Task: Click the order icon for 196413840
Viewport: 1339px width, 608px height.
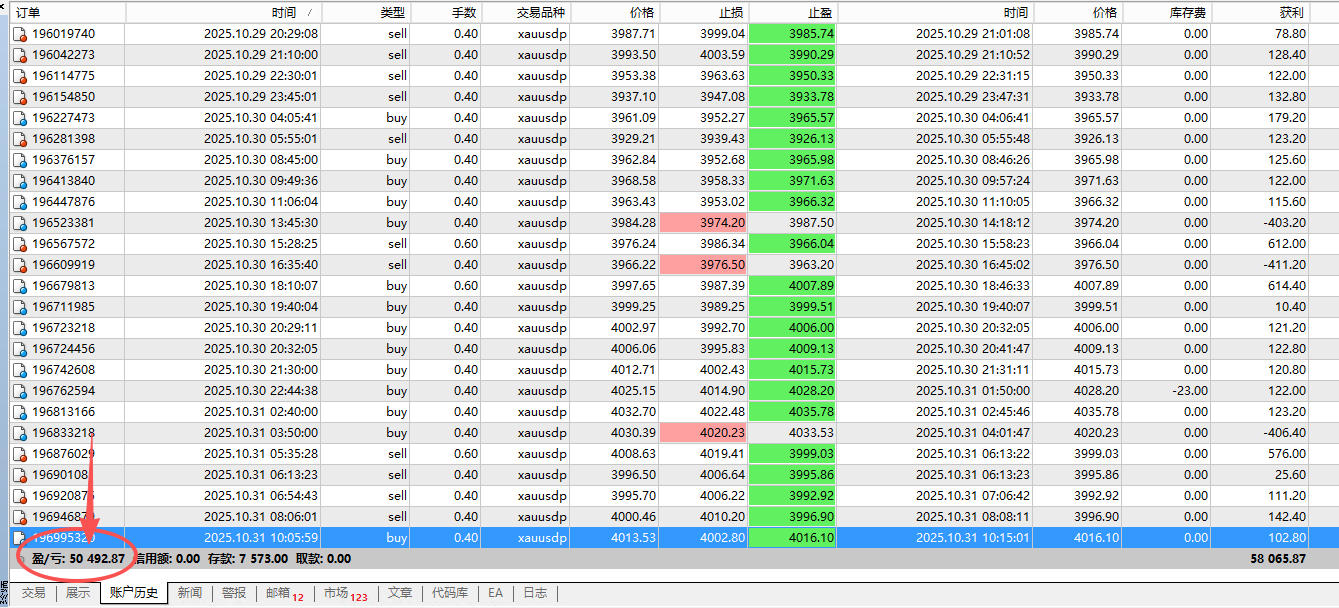Action: pyautogui.click(x=19, y=181)
